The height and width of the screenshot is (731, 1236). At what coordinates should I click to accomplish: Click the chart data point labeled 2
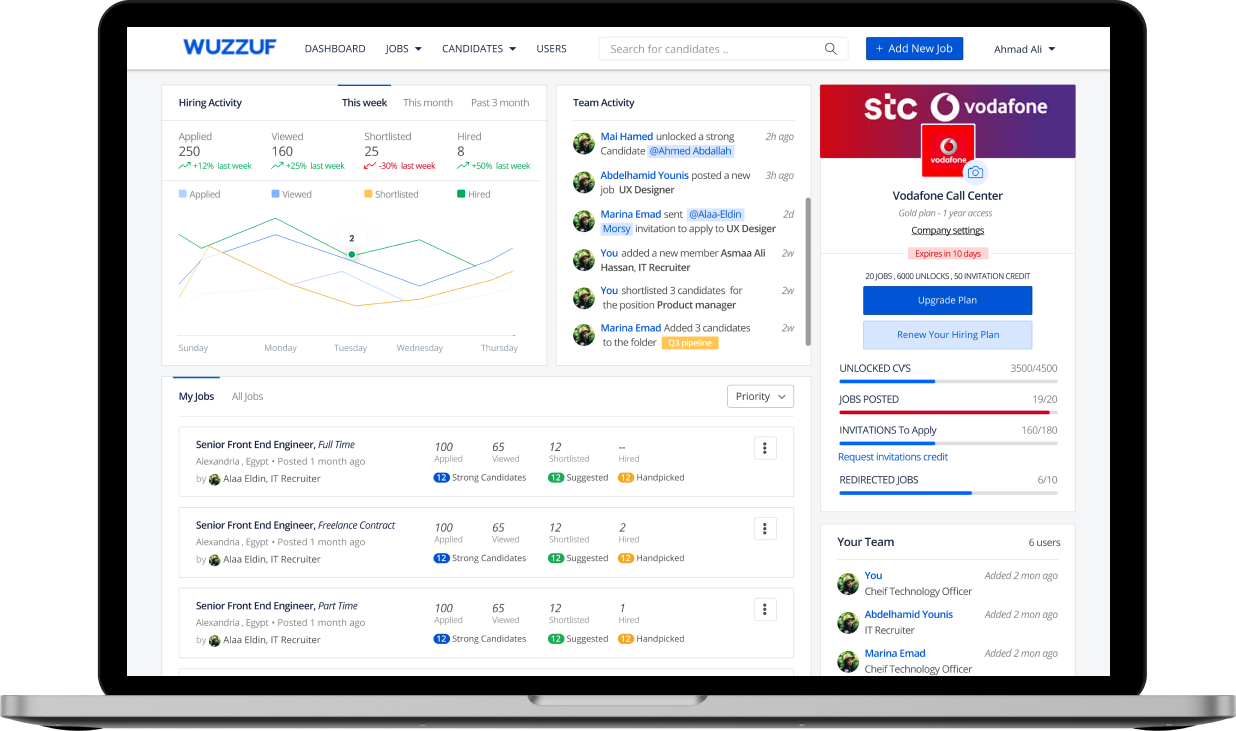click(x=352, y=255)
